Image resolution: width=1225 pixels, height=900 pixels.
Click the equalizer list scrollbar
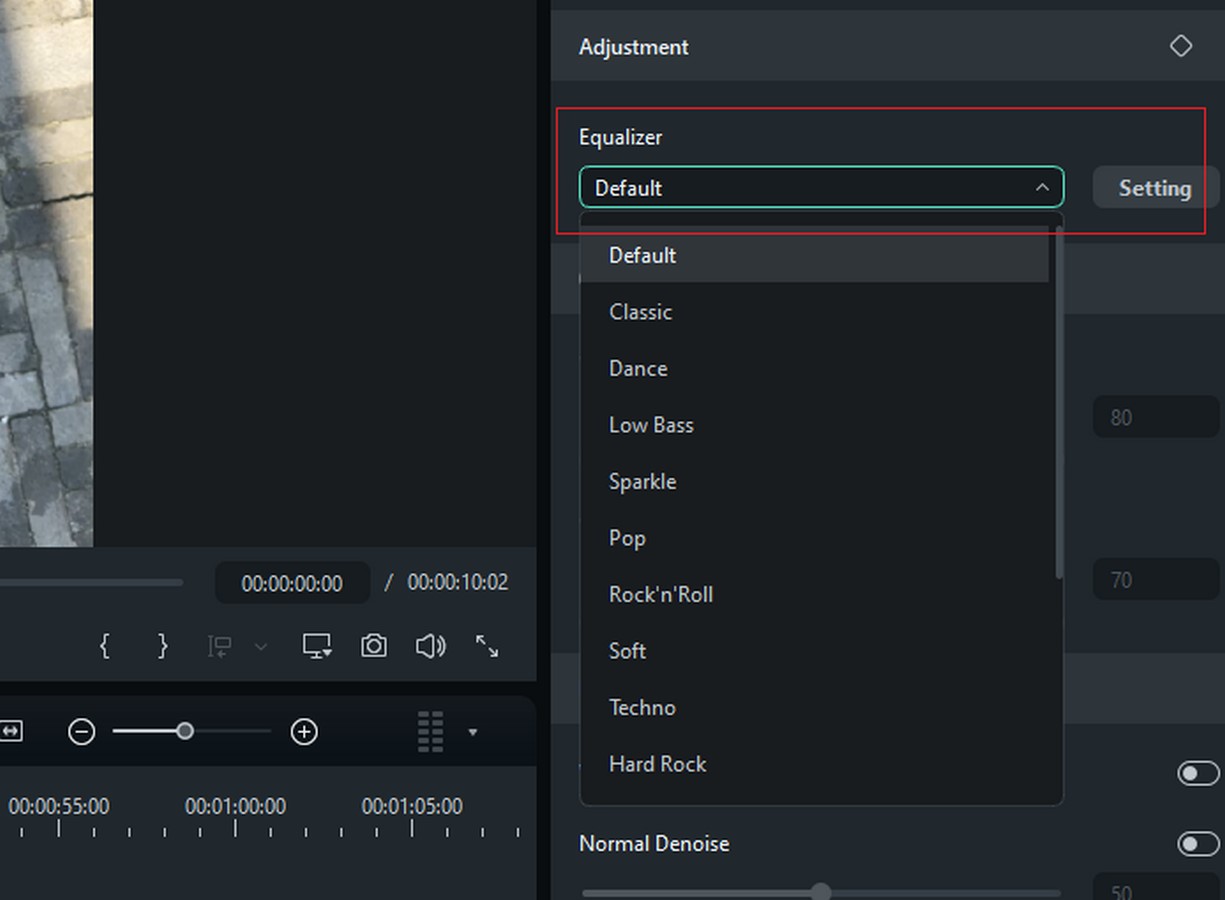coord(1058,402)
